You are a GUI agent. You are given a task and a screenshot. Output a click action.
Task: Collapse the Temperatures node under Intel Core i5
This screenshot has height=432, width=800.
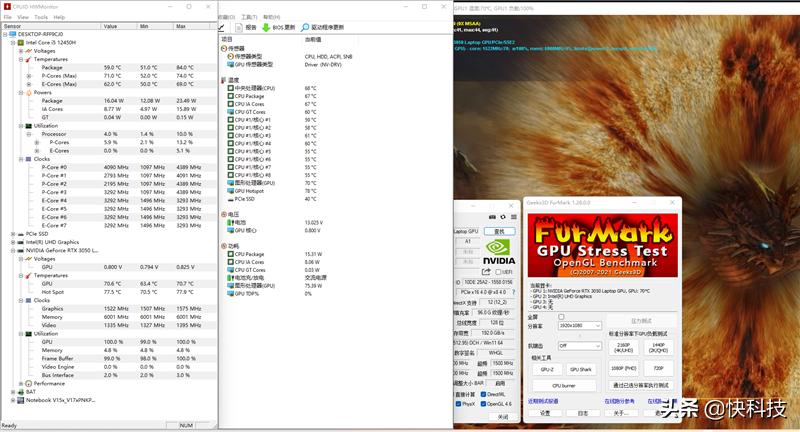21,59
